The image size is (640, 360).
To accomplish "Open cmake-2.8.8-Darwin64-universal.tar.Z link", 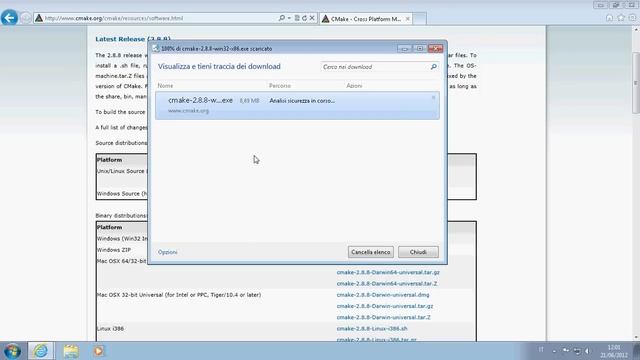I will (387, 284).
